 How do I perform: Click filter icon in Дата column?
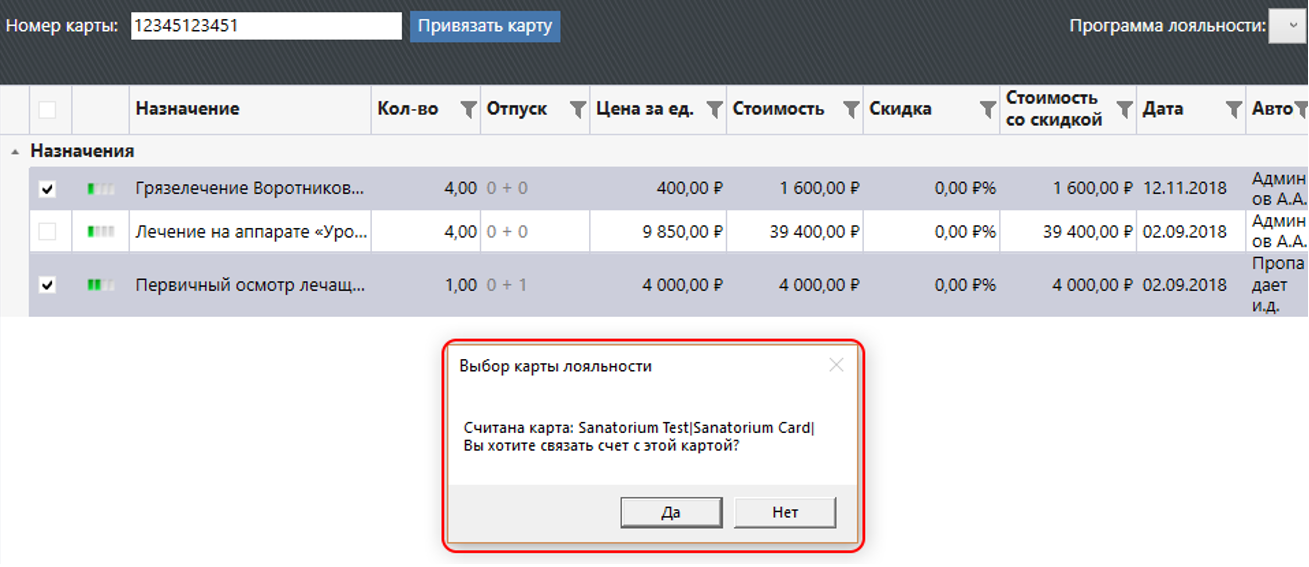1235,110
